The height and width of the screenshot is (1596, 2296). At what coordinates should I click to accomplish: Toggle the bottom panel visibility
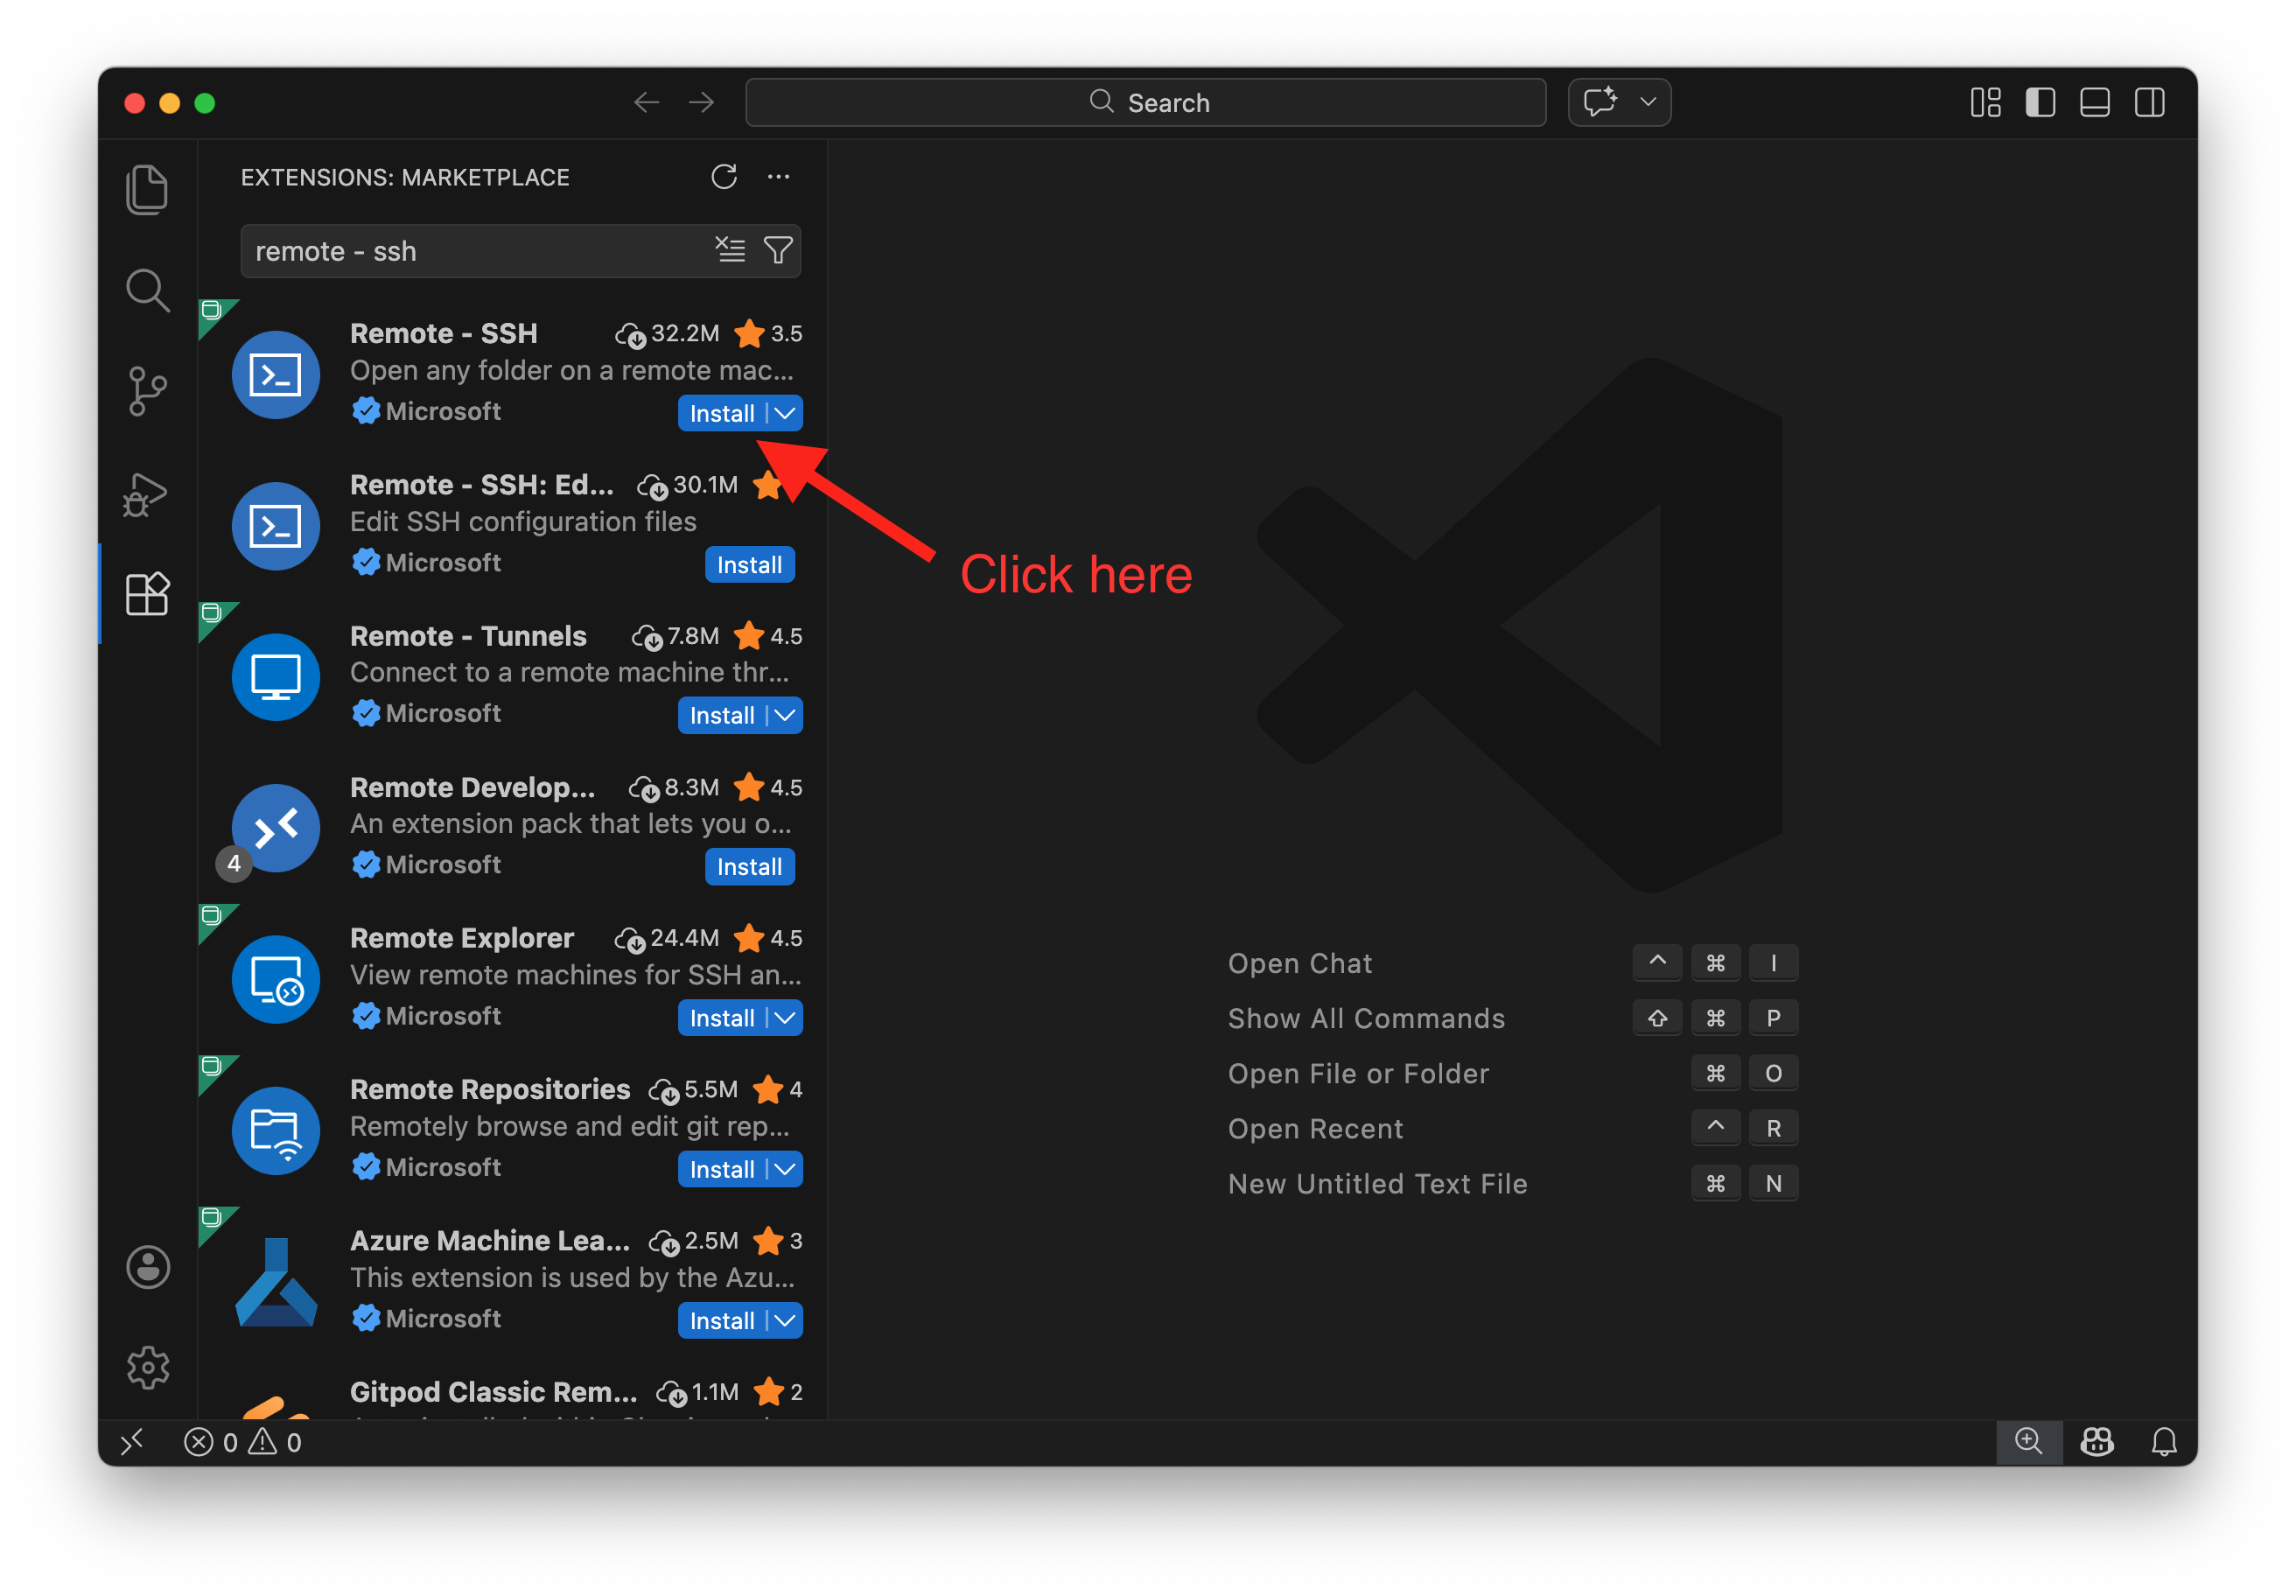2095,102
